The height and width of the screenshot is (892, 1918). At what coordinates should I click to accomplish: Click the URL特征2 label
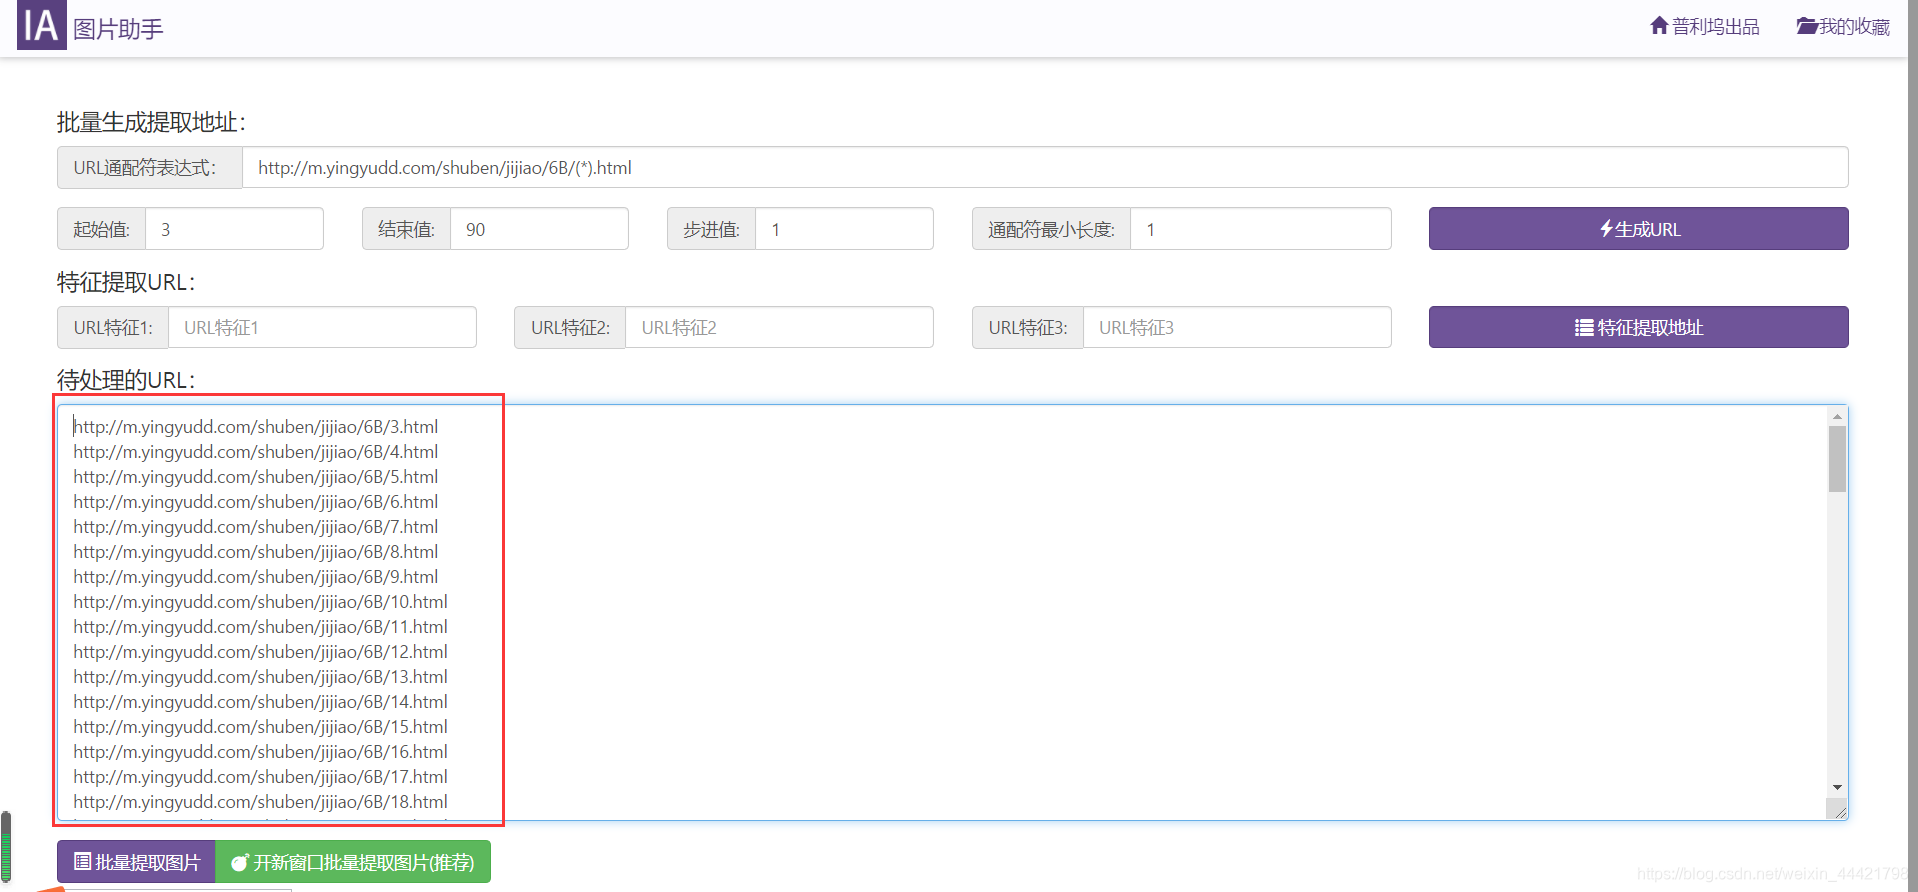pos(570,327)
